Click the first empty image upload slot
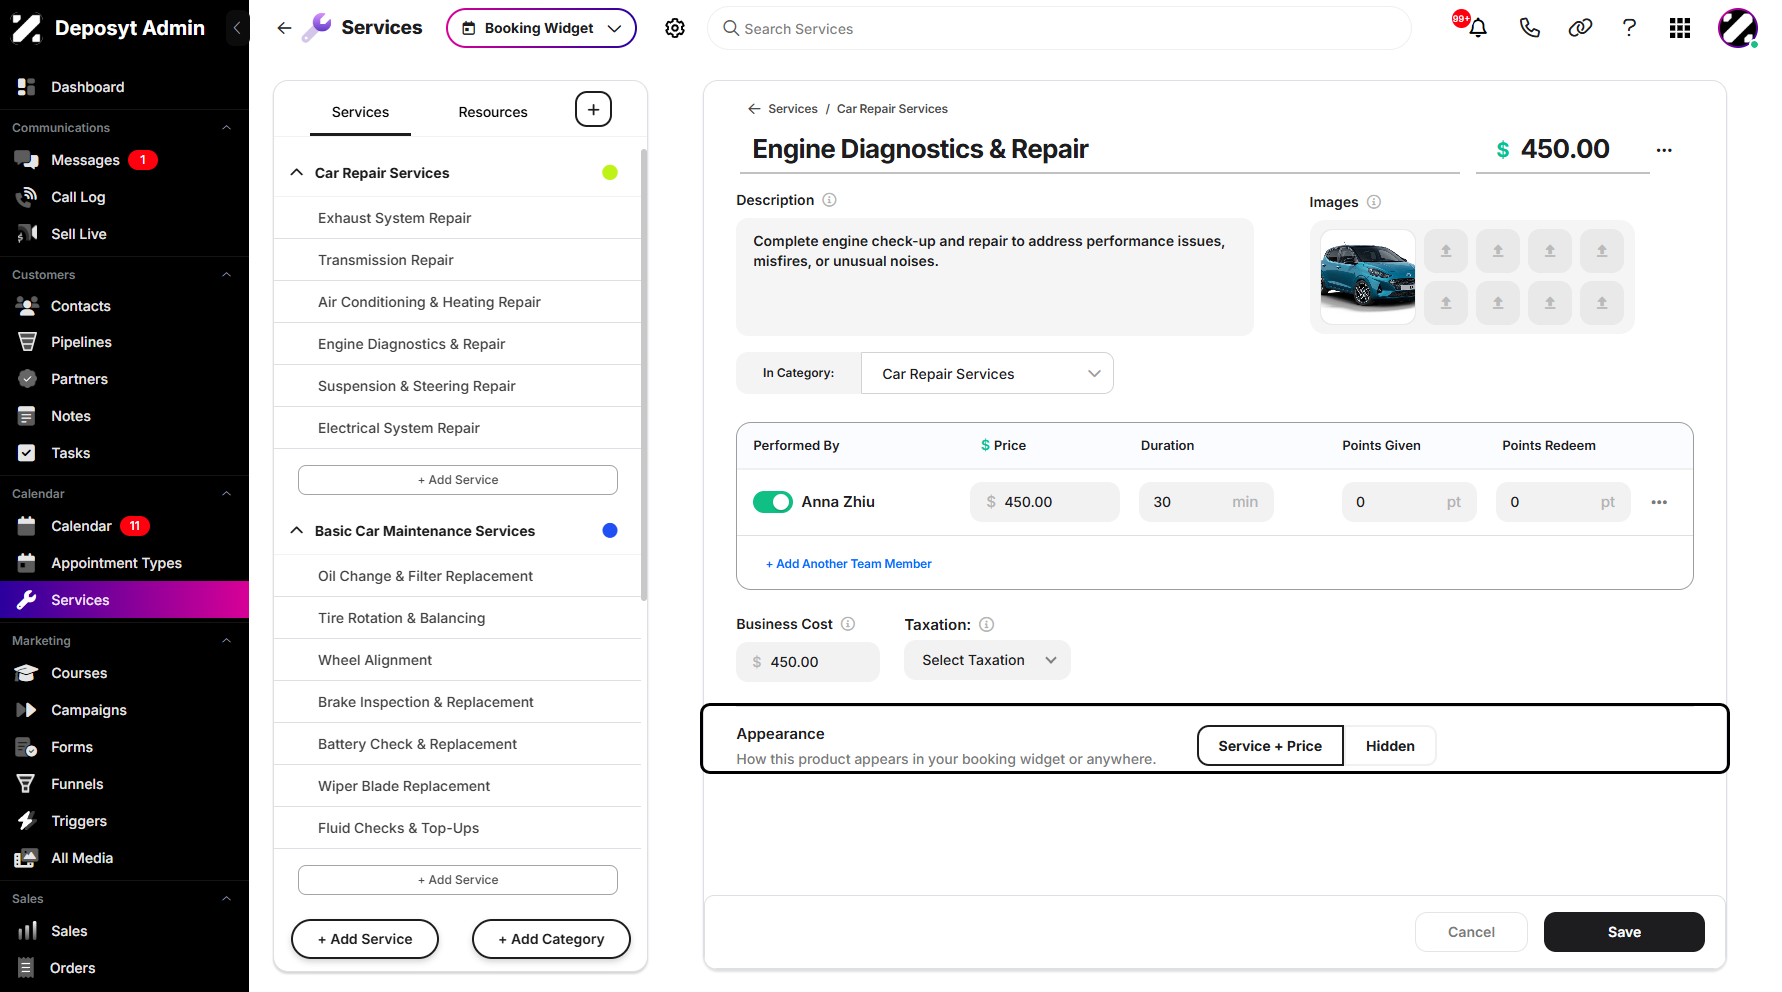The image size is (1782, 992). click(1446, 251)
